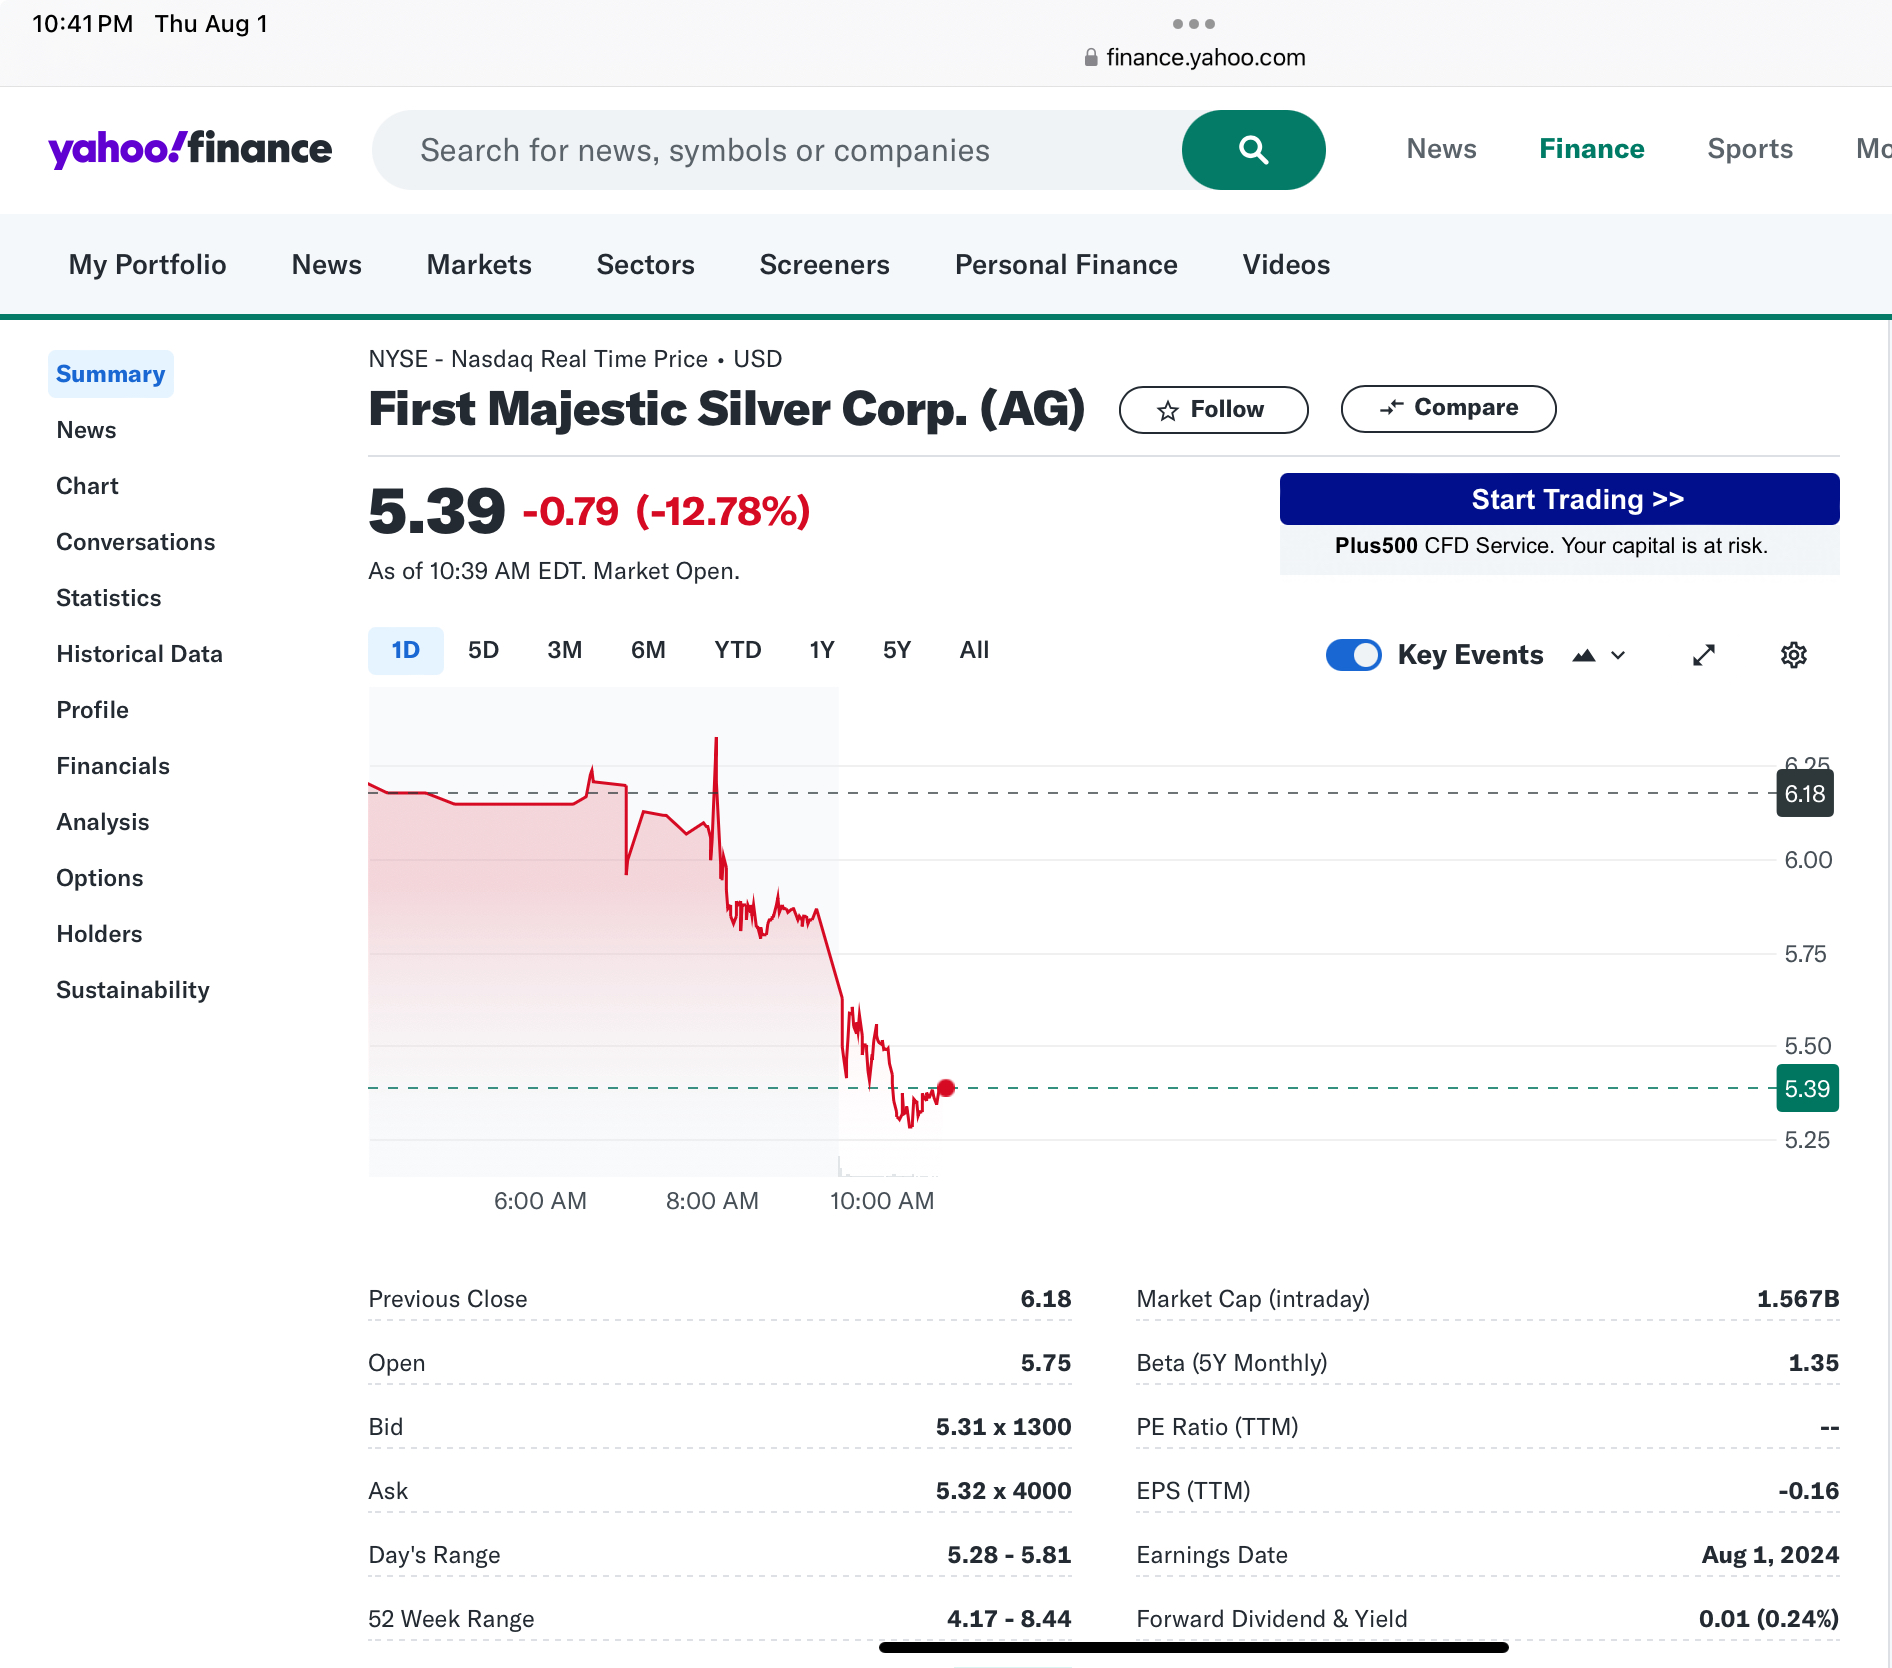Screen dimensions: 1892x1668
Task: Click the lock icon by URL
Action: tap(1091, 58)
